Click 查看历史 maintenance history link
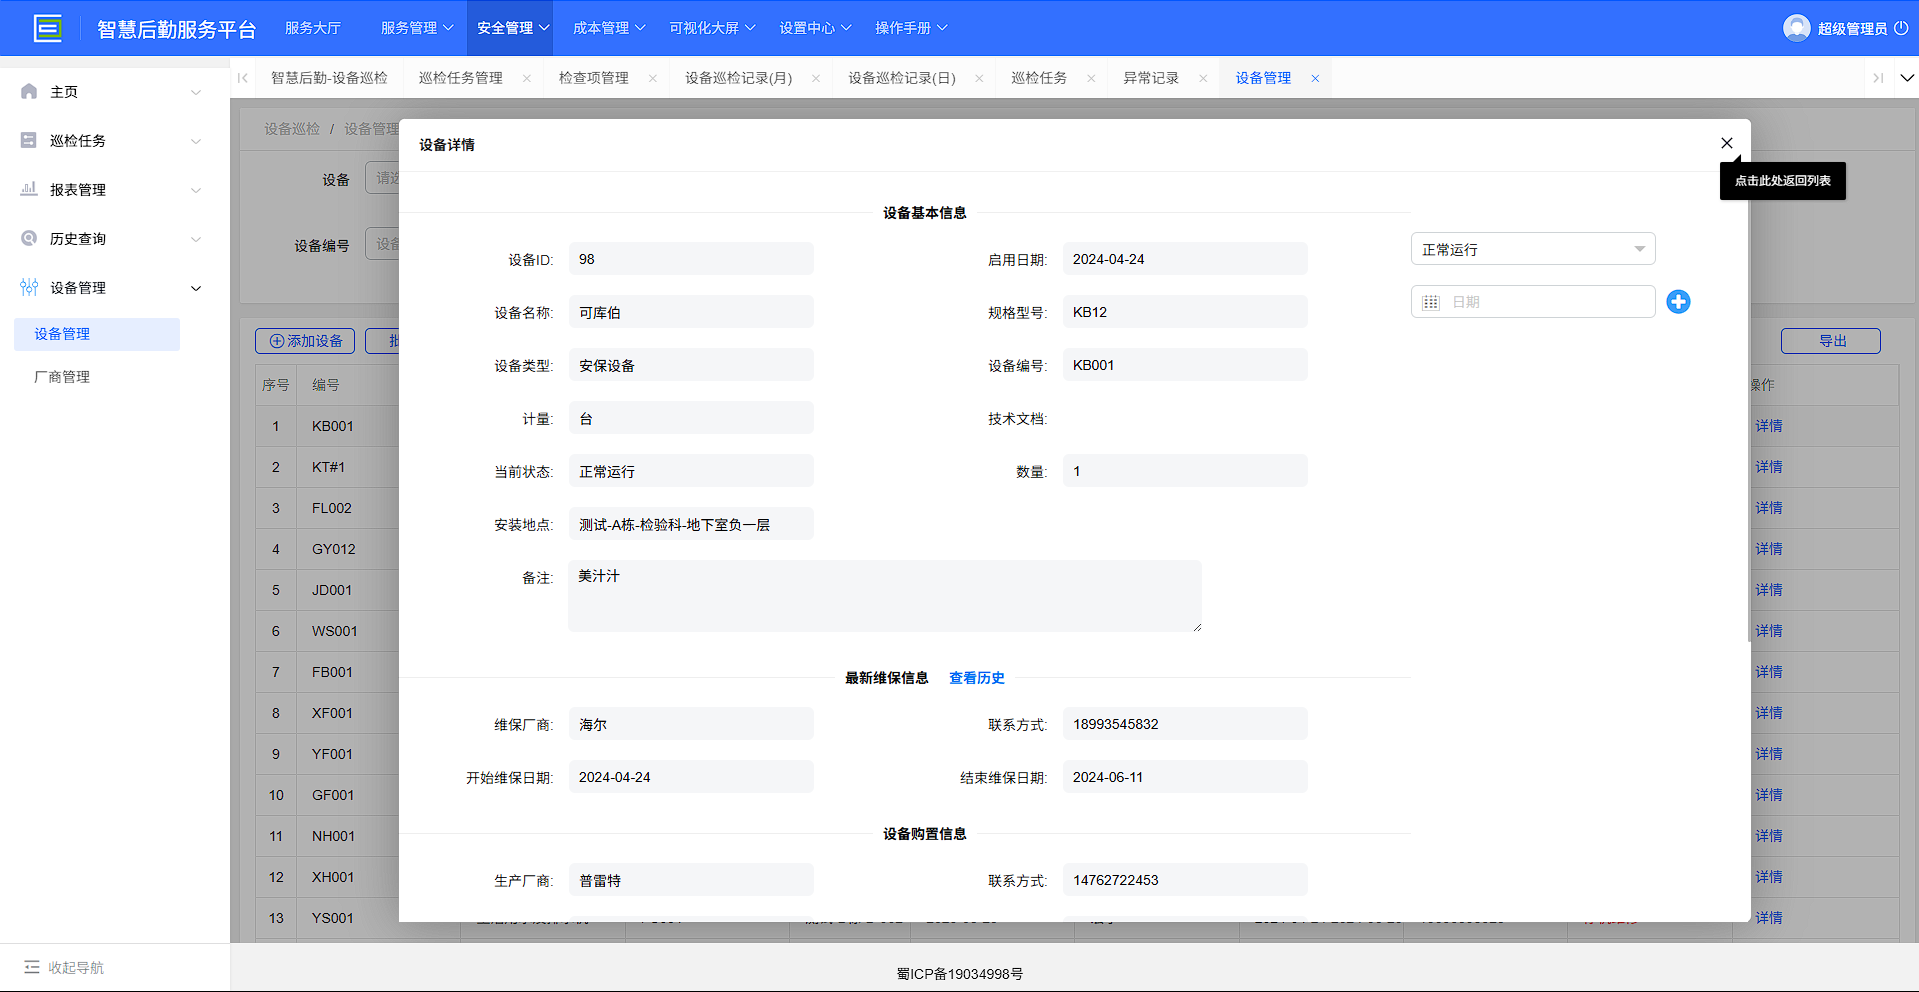Screen dimensions: 1919x992 (976, 678)
